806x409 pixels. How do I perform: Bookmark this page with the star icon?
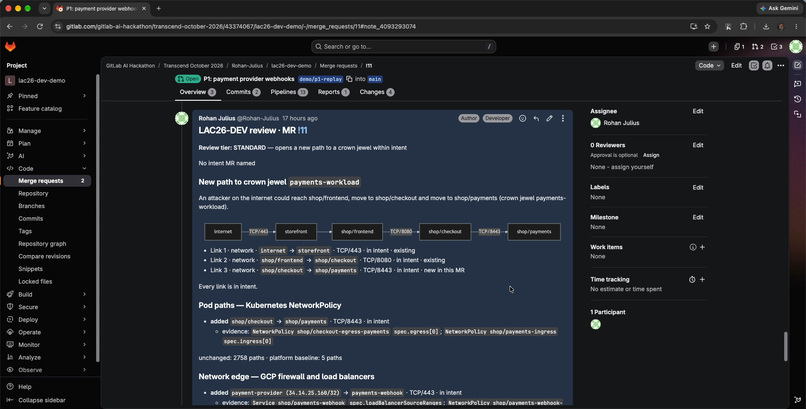707,26
